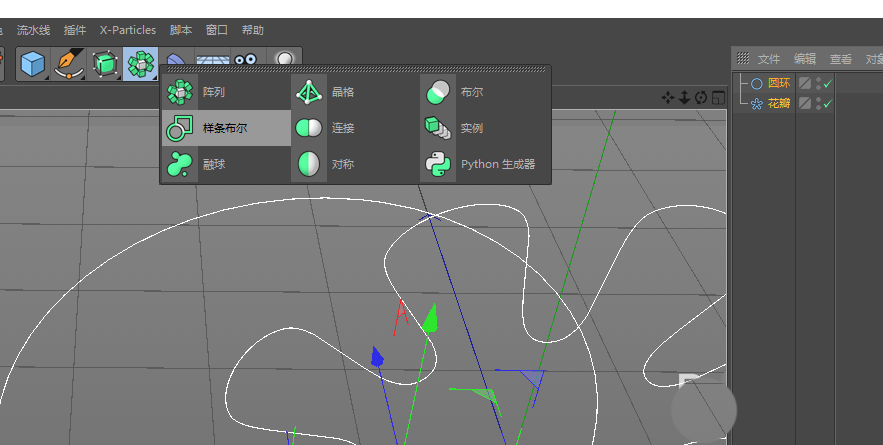Click the 连接 (Connect) generator icon

(309, 128)
